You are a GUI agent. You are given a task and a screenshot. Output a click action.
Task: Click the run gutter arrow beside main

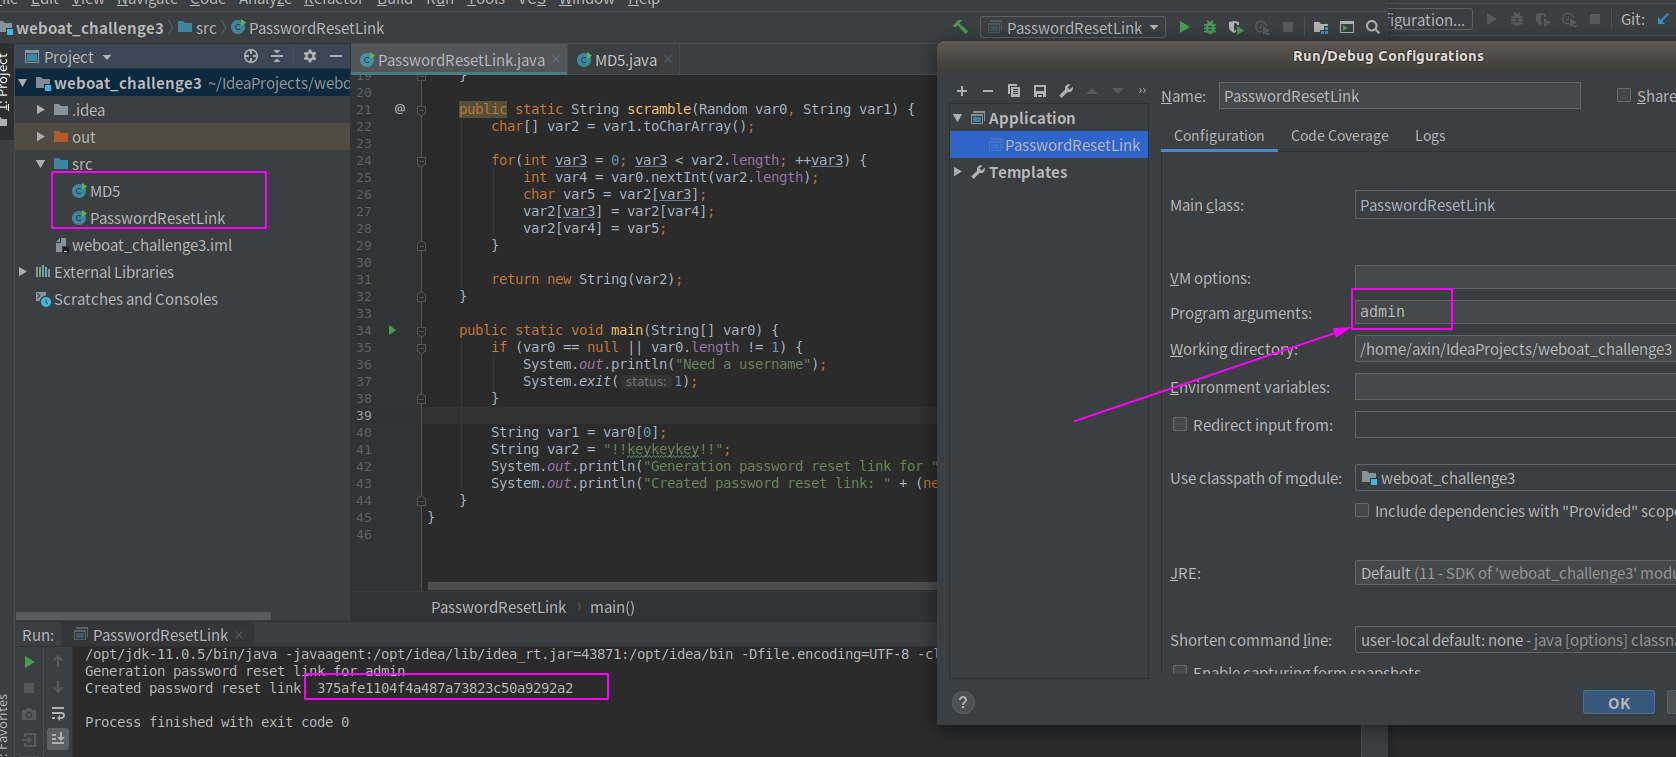point(392,330)
